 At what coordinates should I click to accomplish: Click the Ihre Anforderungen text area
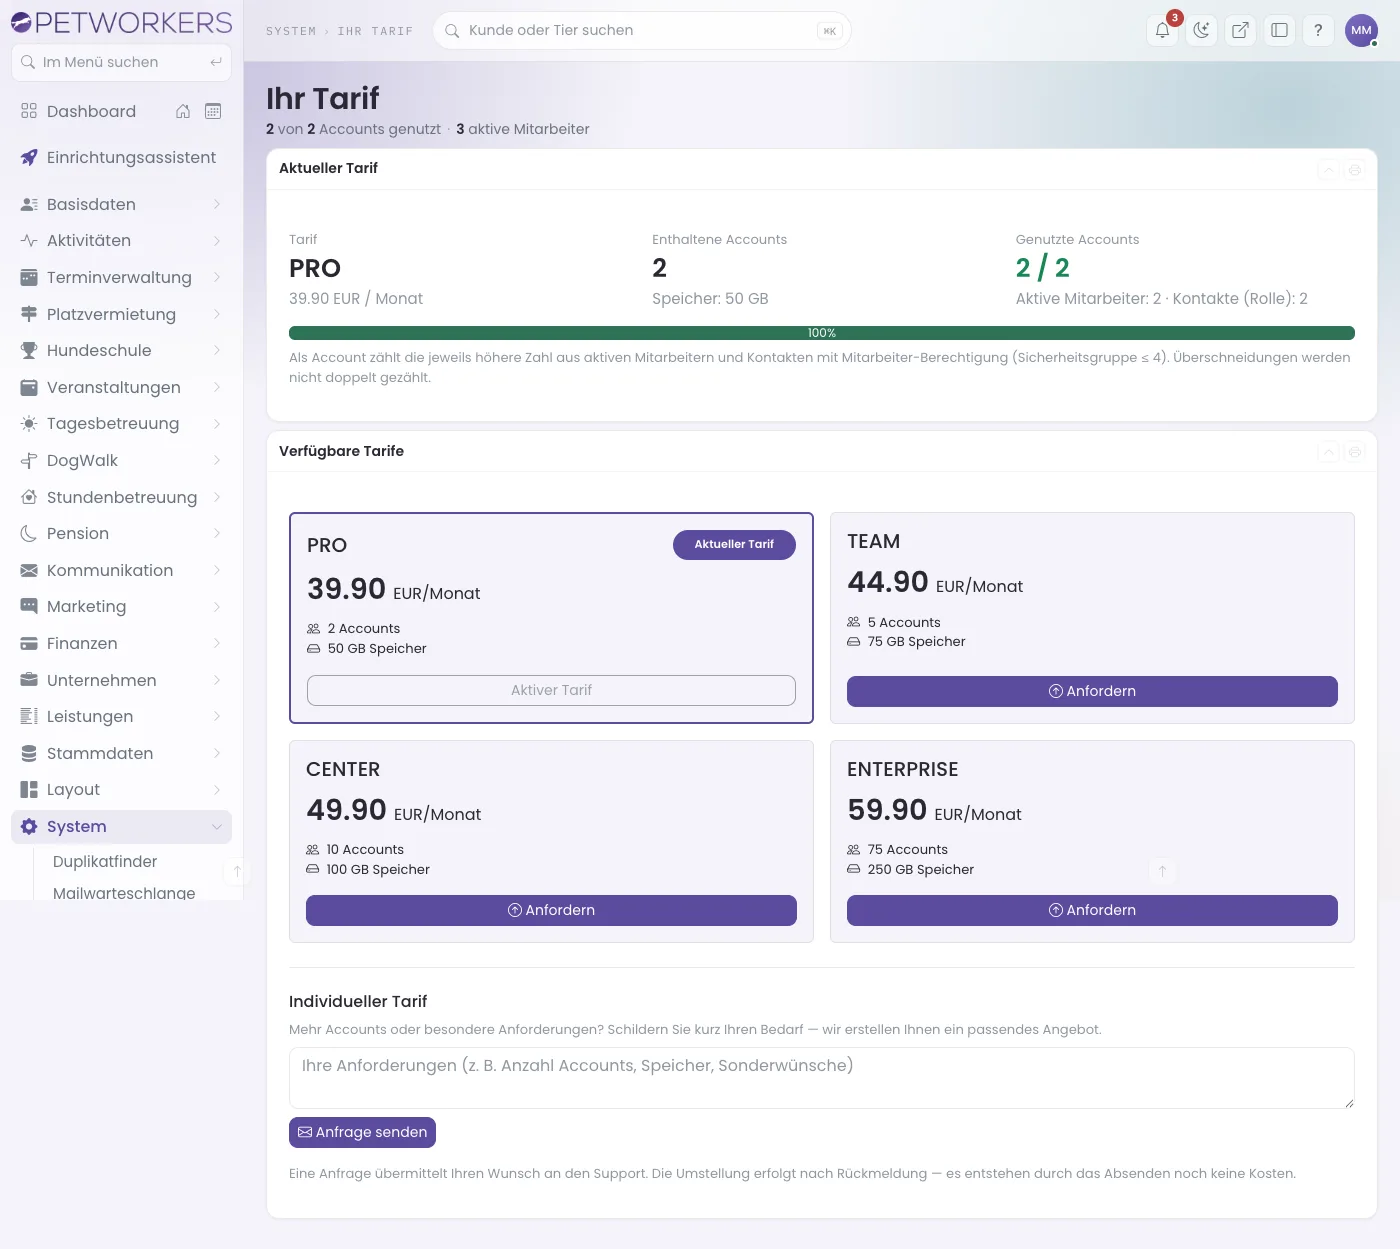click(822, 1078)
